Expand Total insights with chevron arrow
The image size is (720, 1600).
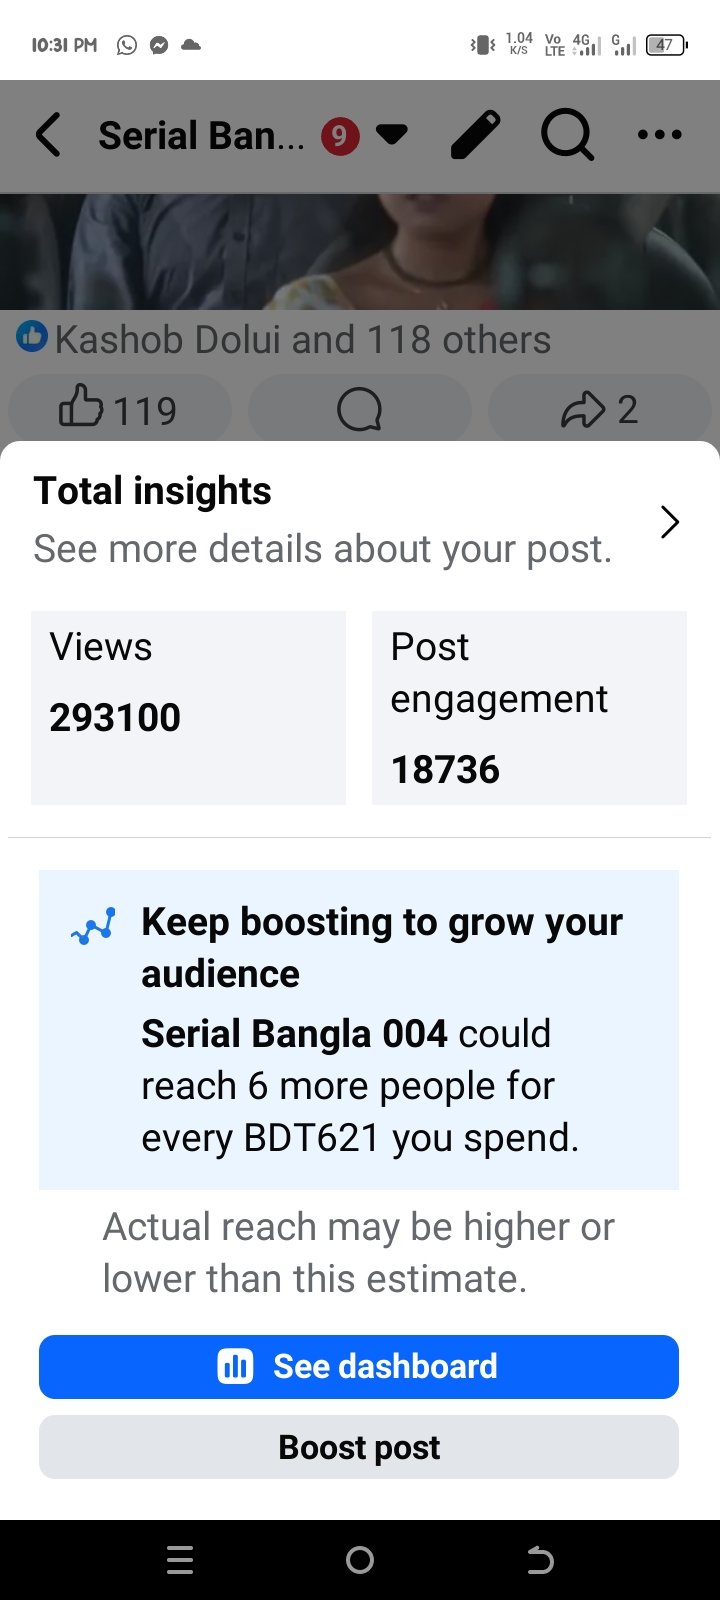click(x=670, y=521)
